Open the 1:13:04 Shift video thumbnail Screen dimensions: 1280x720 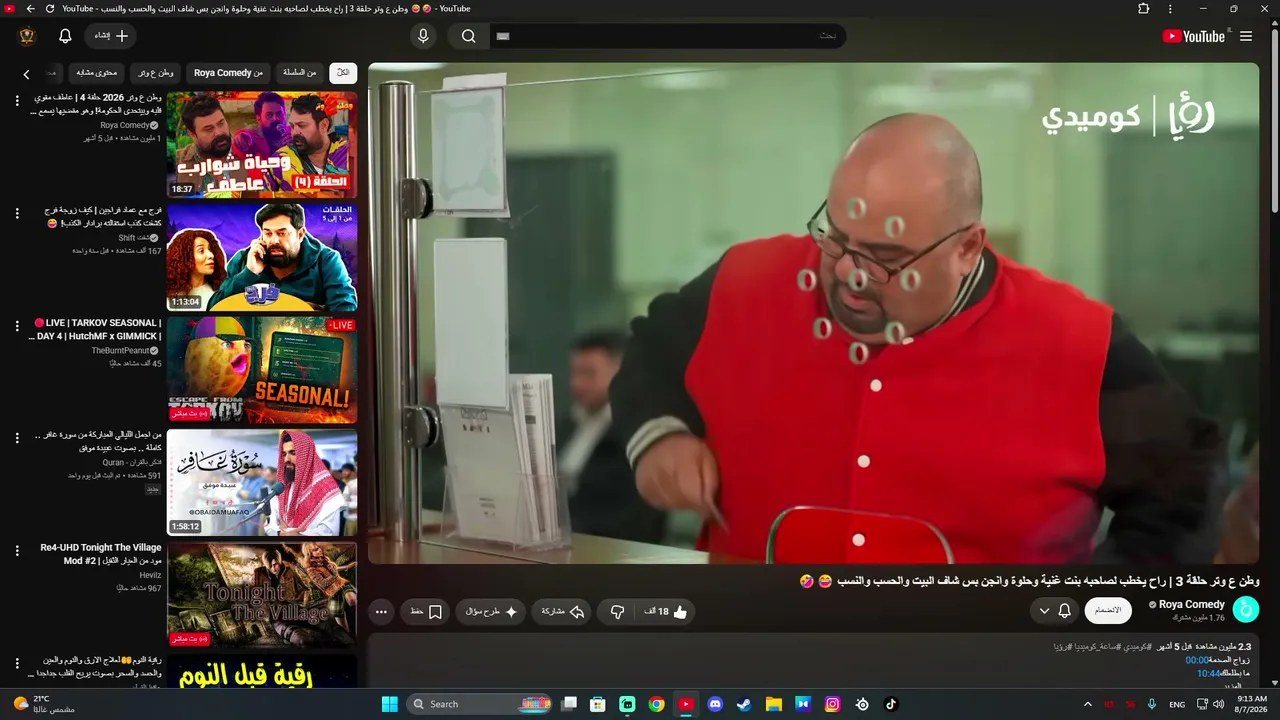tap(262, 258)
